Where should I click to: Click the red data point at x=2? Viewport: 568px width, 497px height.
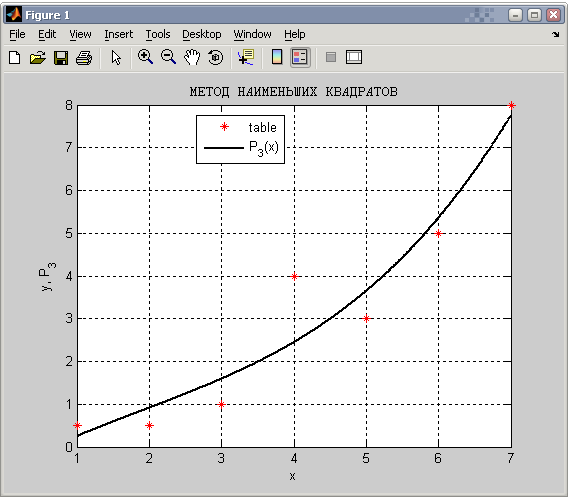coord(149,425)
